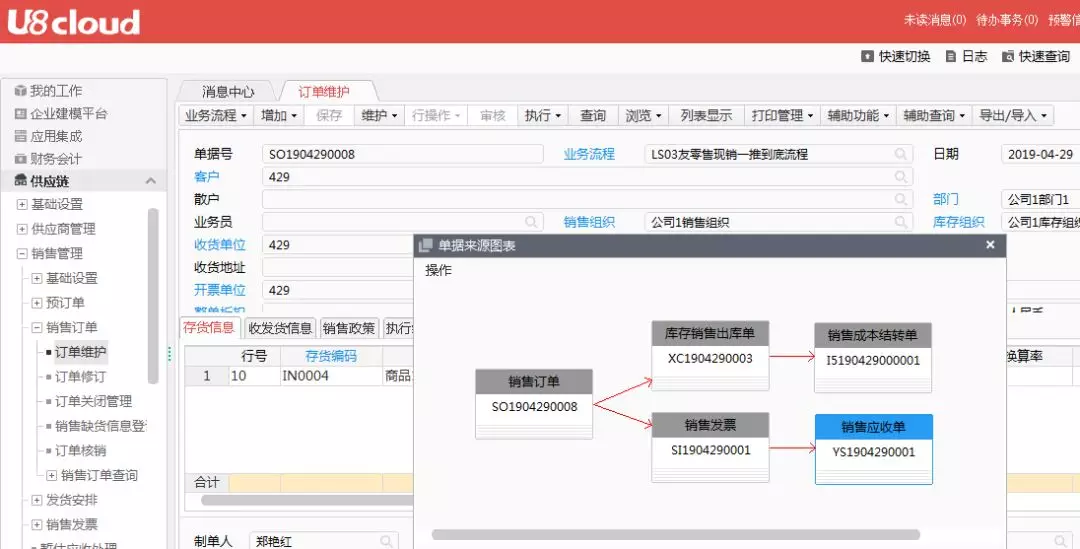This screenshot has height=549, width=1080.
Task: Click the 单据号 input field
Action: coord(402,154)
